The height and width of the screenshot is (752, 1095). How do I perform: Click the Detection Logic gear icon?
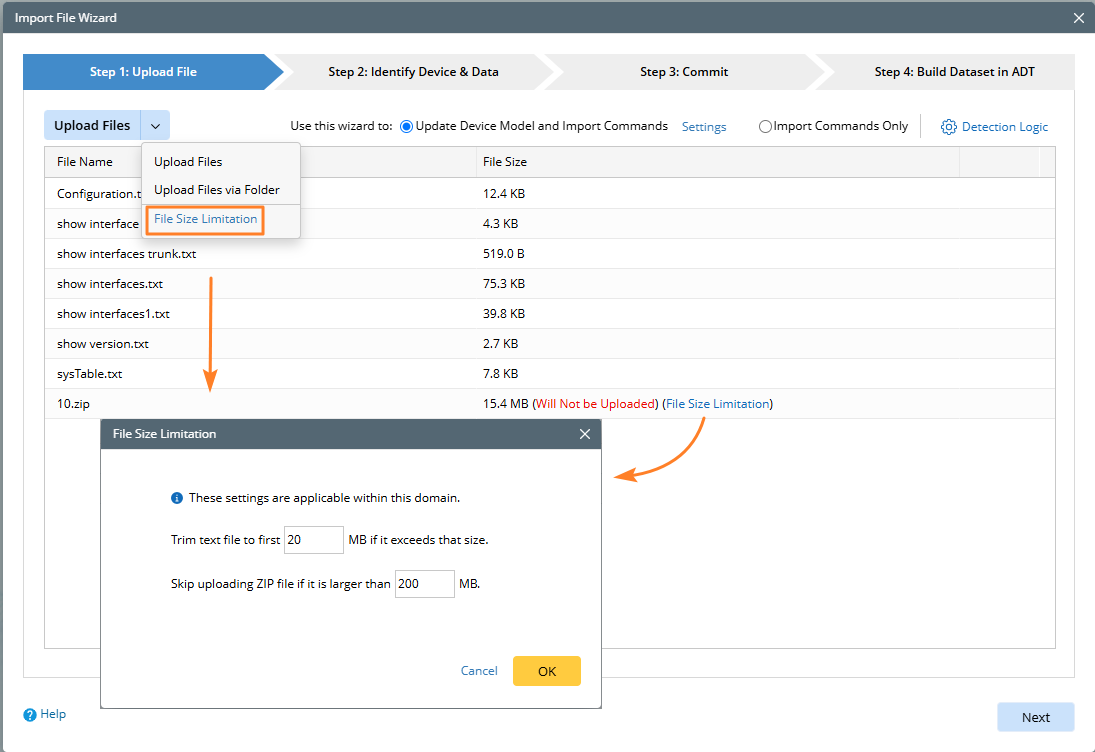[949, 127]
